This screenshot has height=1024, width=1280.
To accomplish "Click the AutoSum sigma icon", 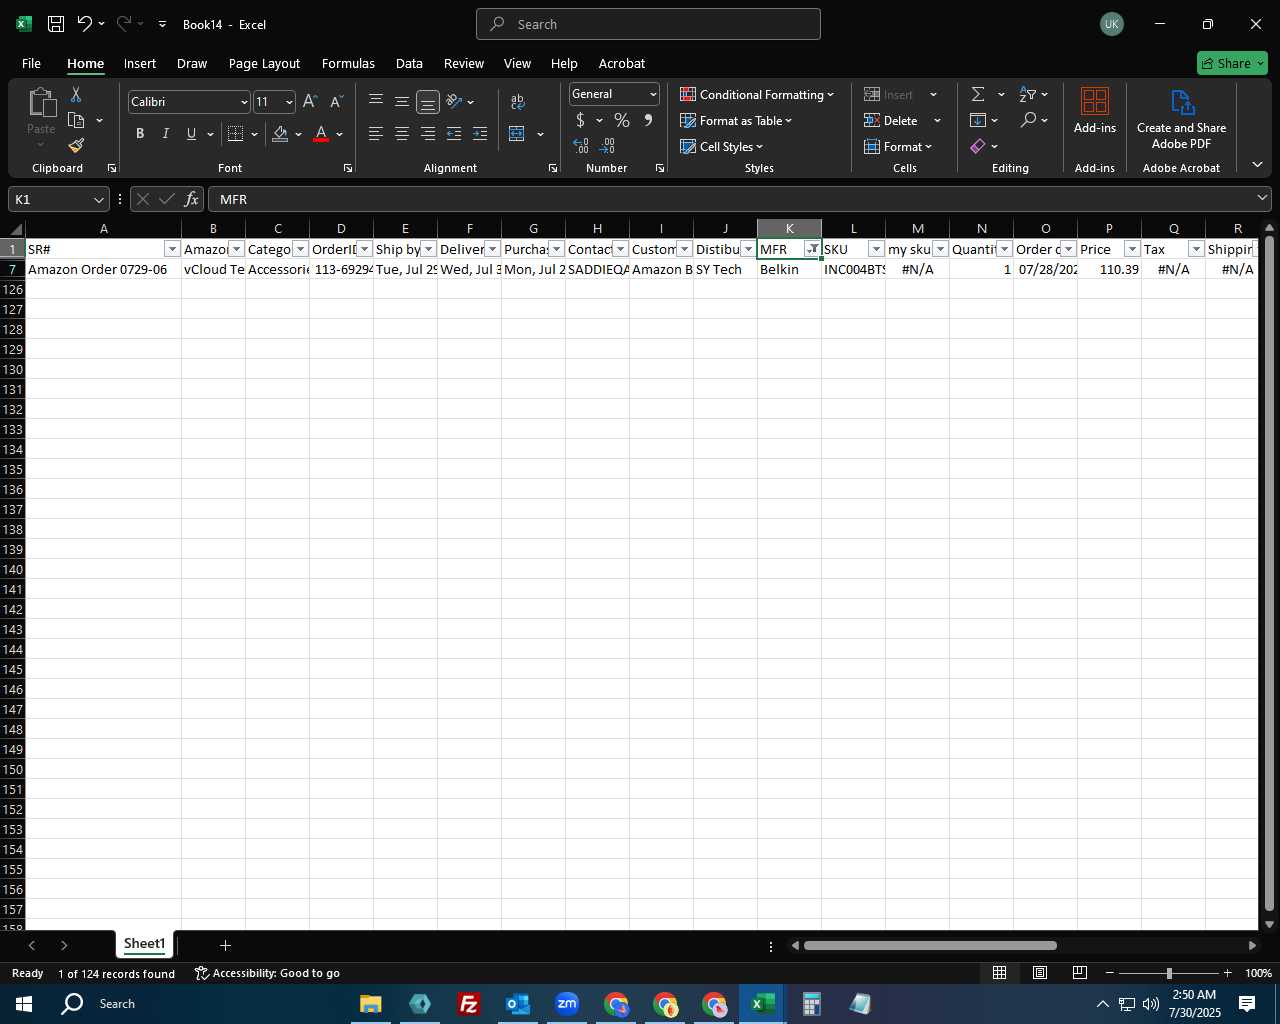I will click(x=978, y=94).
